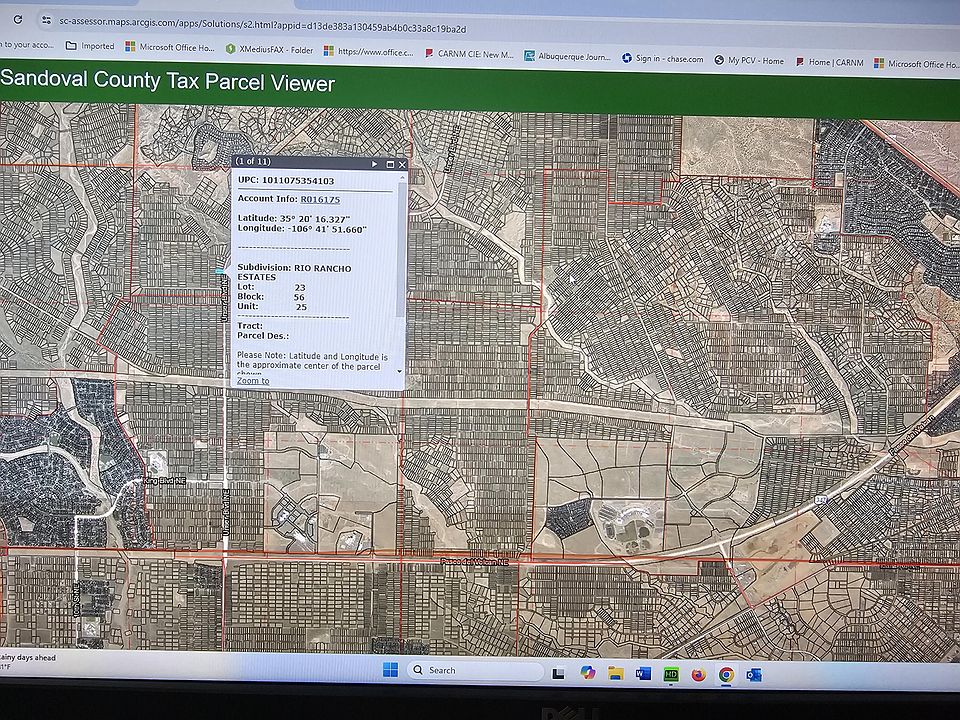The width and height of the screenshot is (960, 720).
Task: Click the taskbar Search box
Action: pyautogui.click(x=475, y=670)
